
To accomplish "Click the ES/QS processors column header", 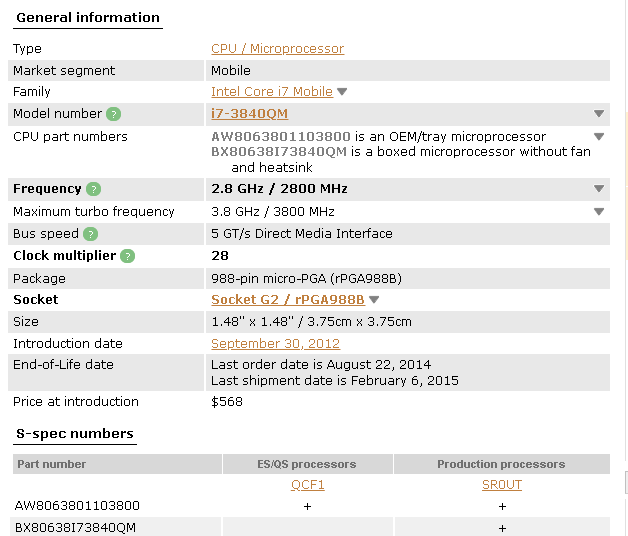I will (x=308, y=464).
